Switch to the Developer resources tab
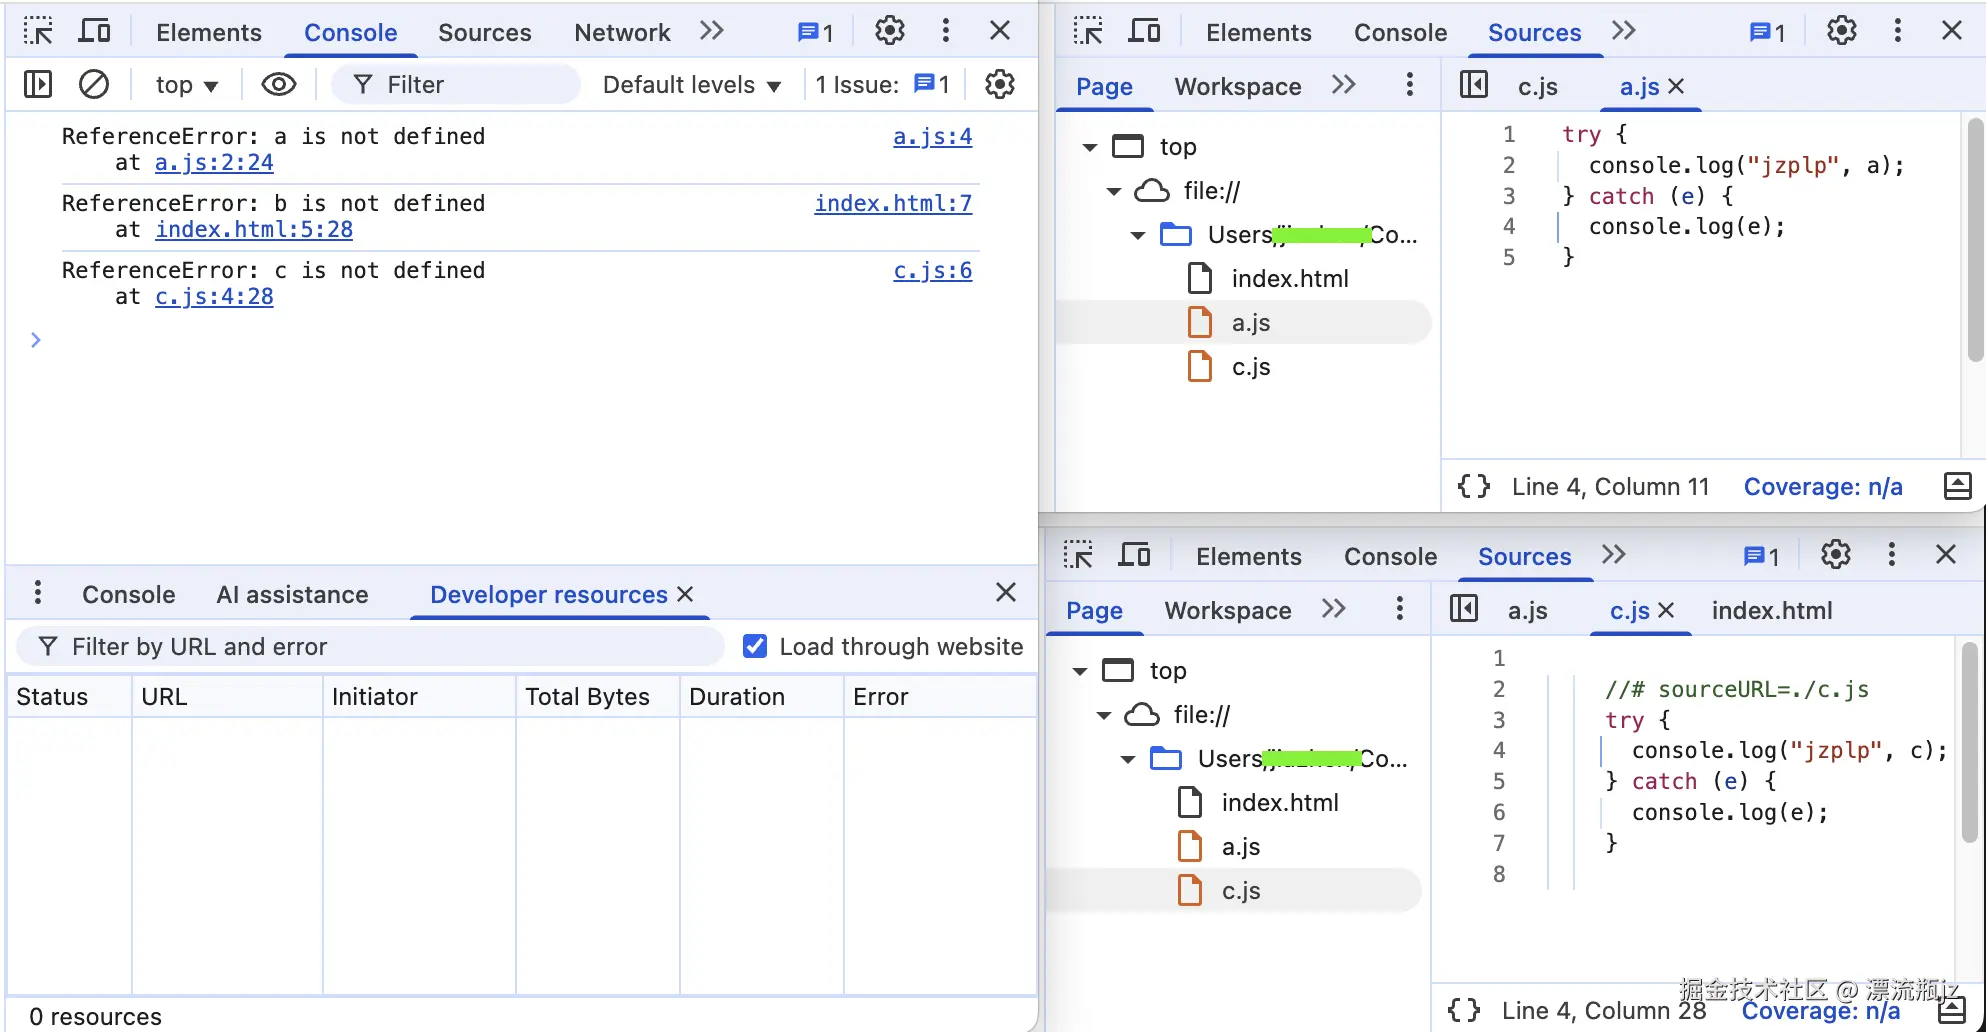The image size is (1986, 1032). [x=548, y=594]
